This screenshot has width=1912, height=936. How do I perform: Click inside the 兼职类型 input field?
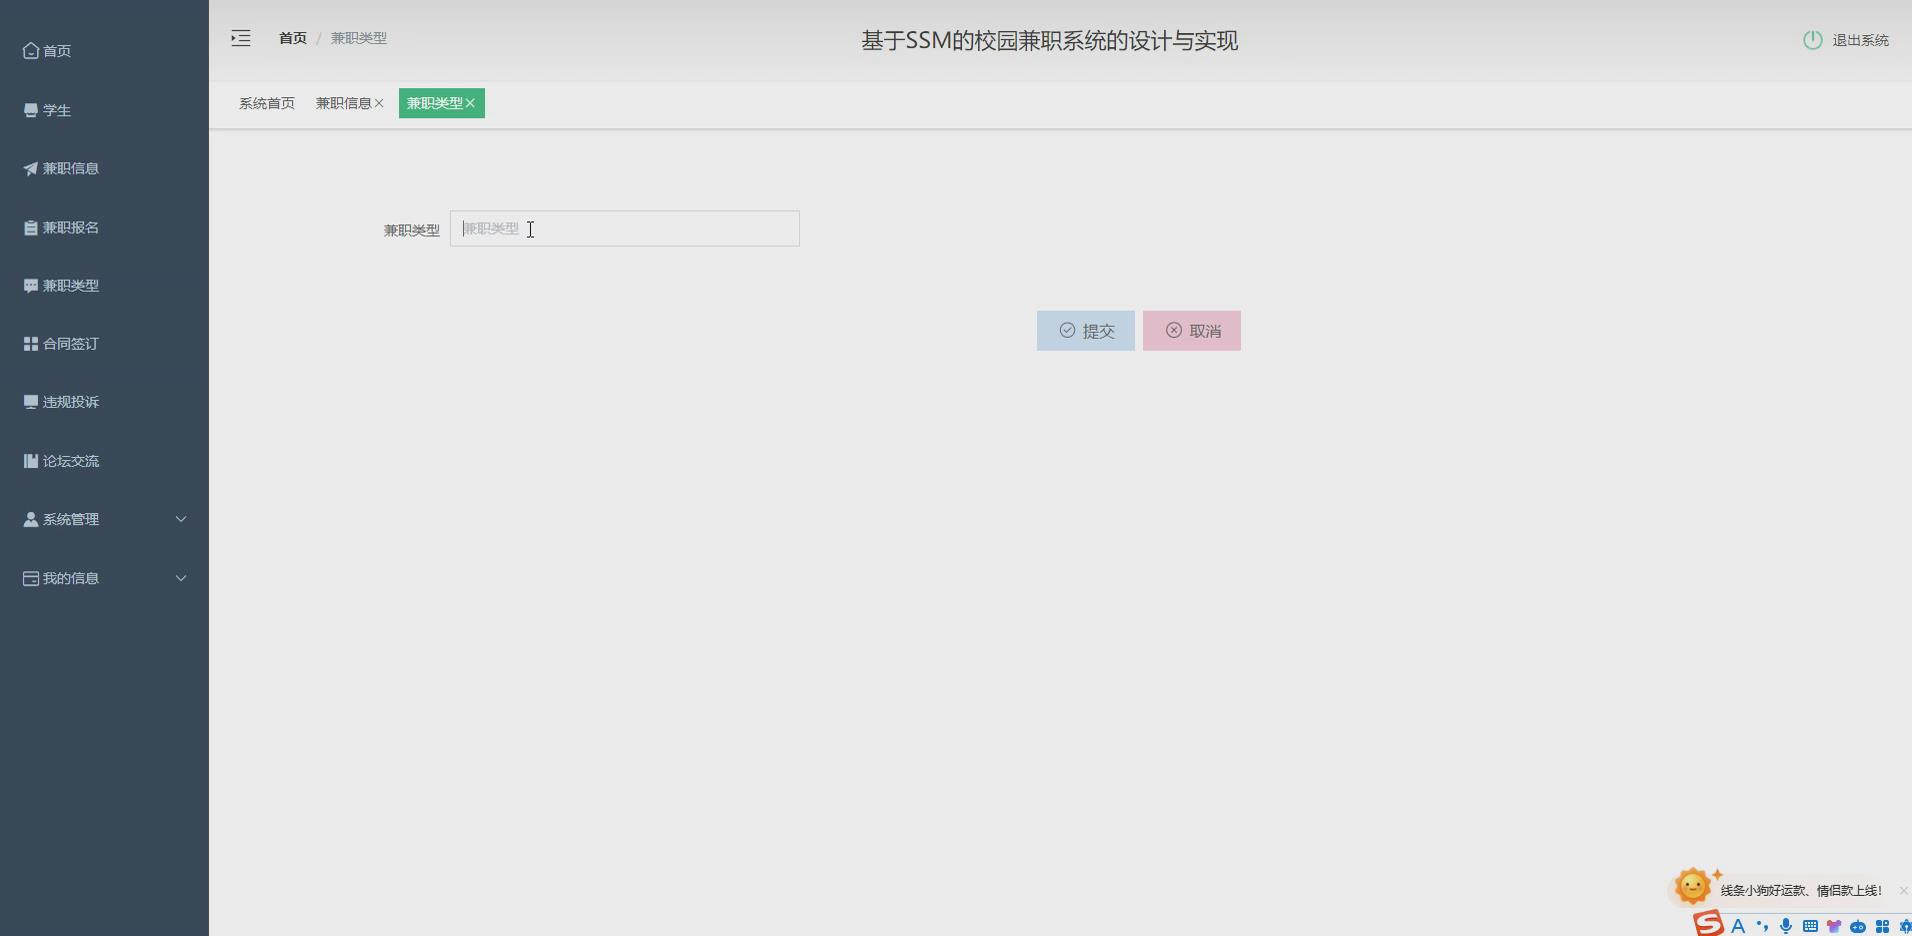[624, 228]
